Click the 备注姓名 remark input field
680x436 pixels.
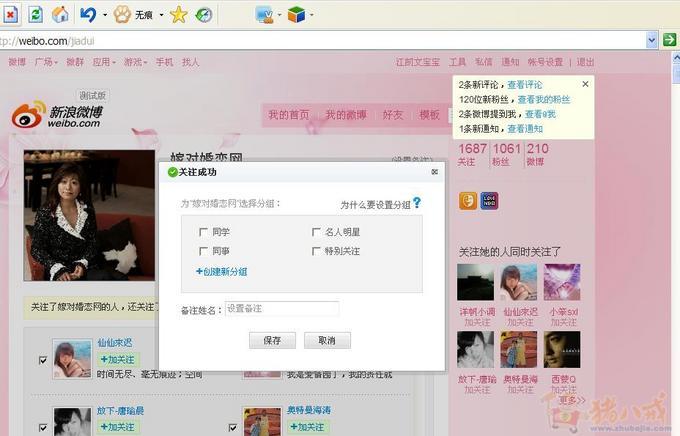[x=282, y=309]
